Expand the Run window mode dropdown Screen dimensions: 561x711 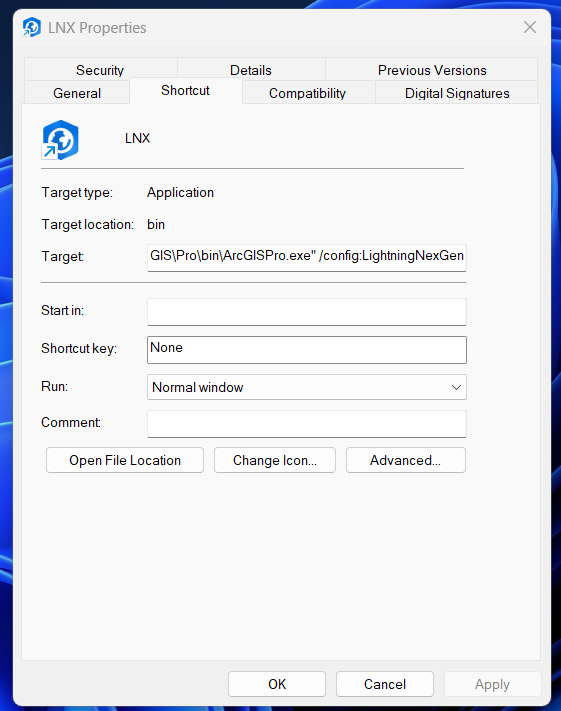coord(307,387)
